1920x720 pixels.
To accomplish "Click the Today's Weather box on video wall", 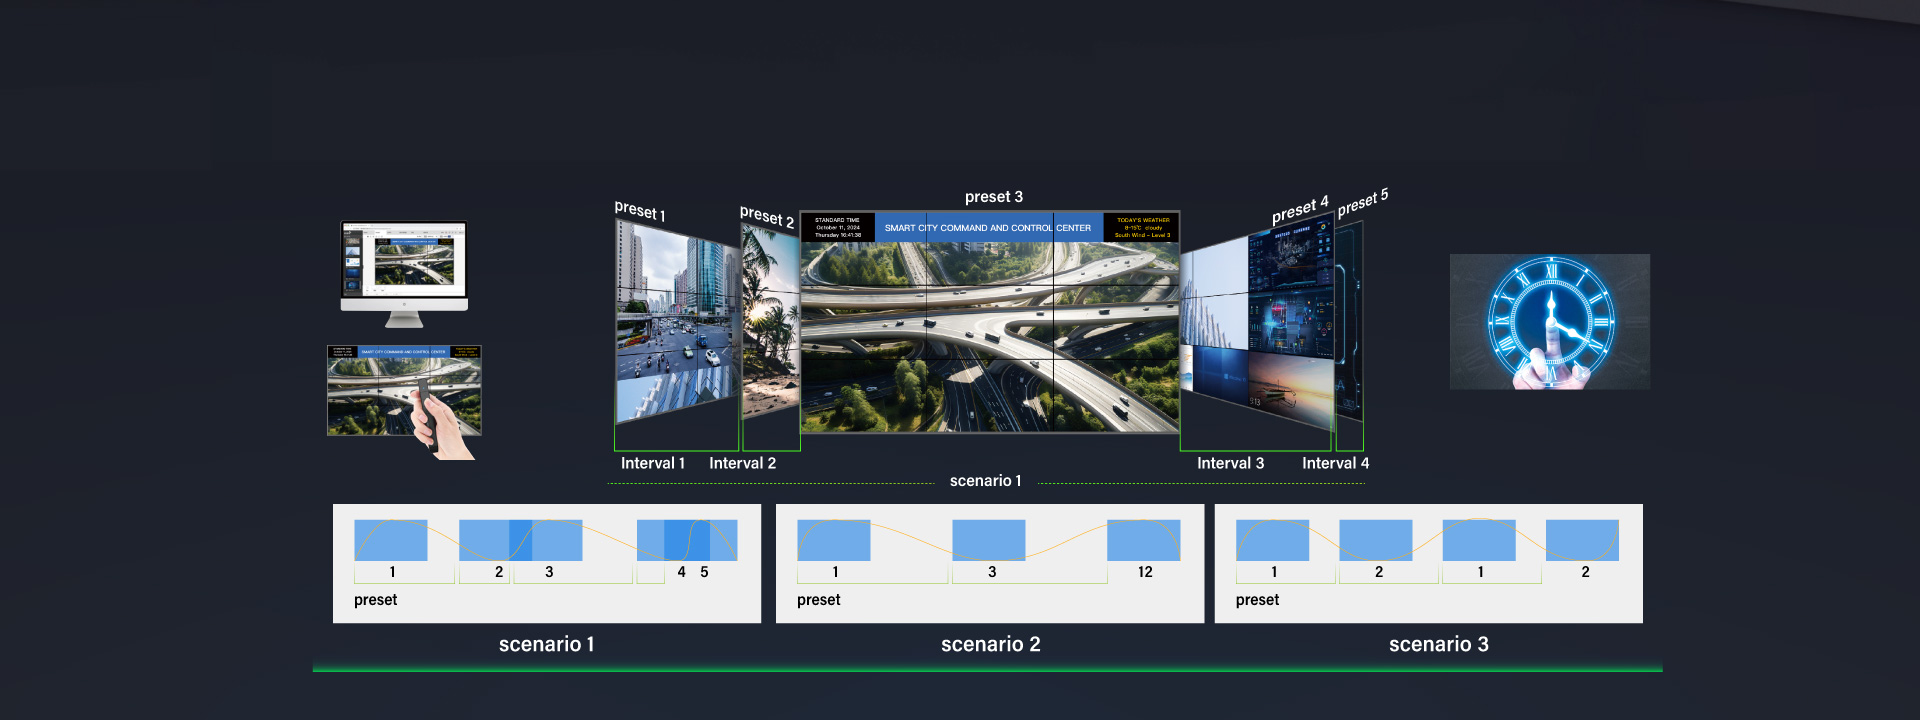I will (x=1142, y=228).
